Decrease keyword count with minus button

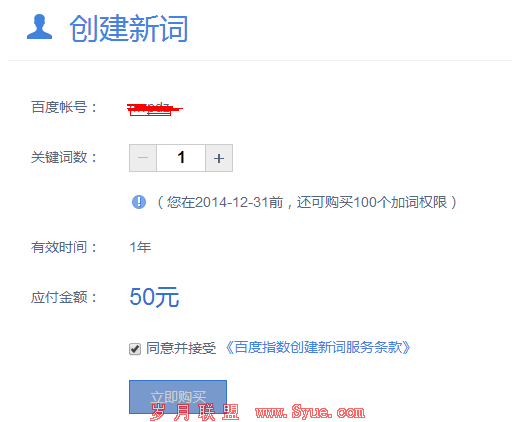(143, 158)
